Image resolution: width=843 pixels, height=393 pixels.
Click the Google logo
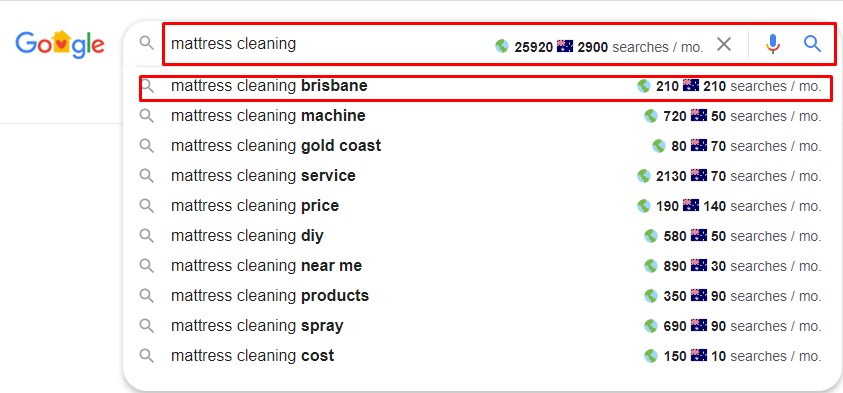coord(60,44)
